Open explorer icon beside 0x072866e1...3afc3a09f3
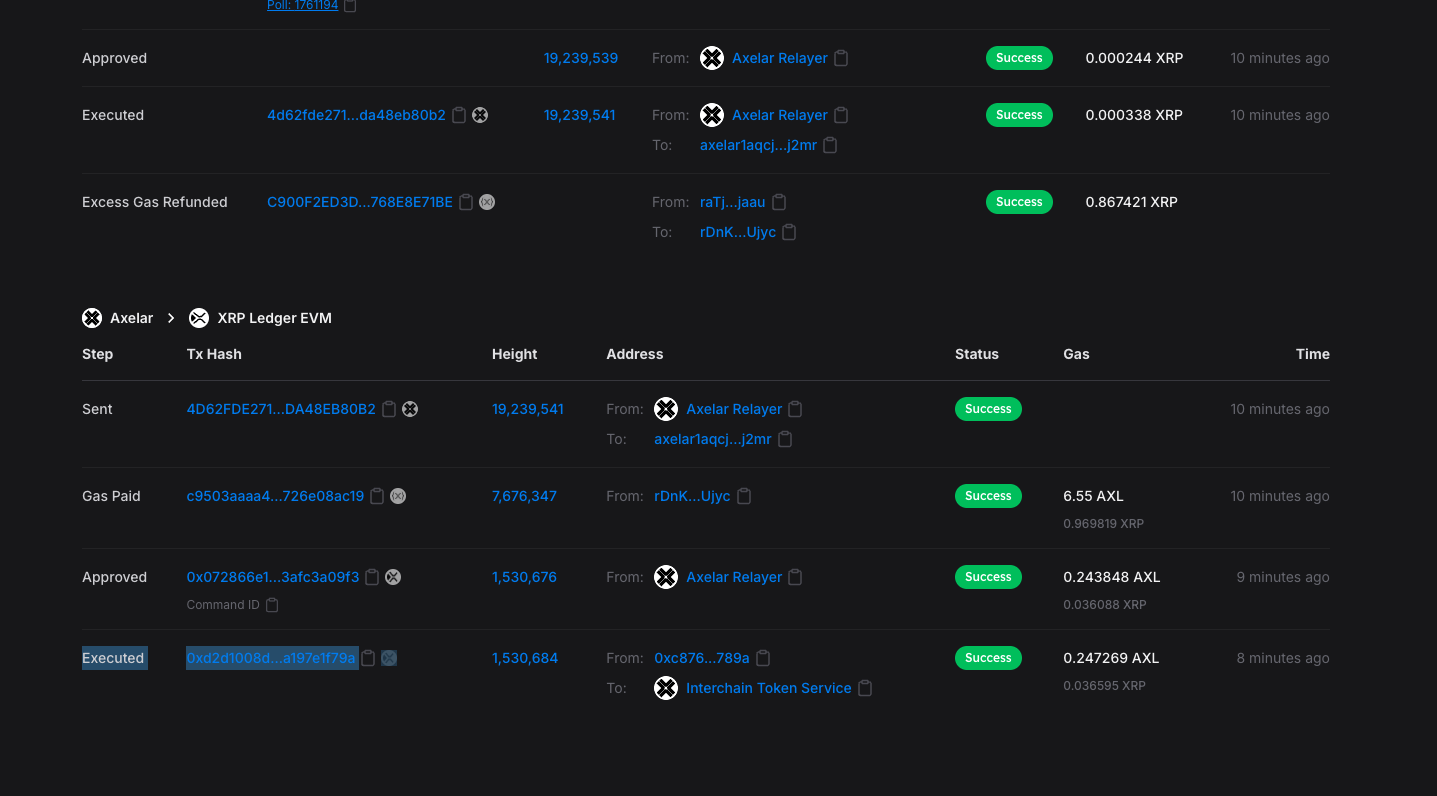 tap(393, 577)
